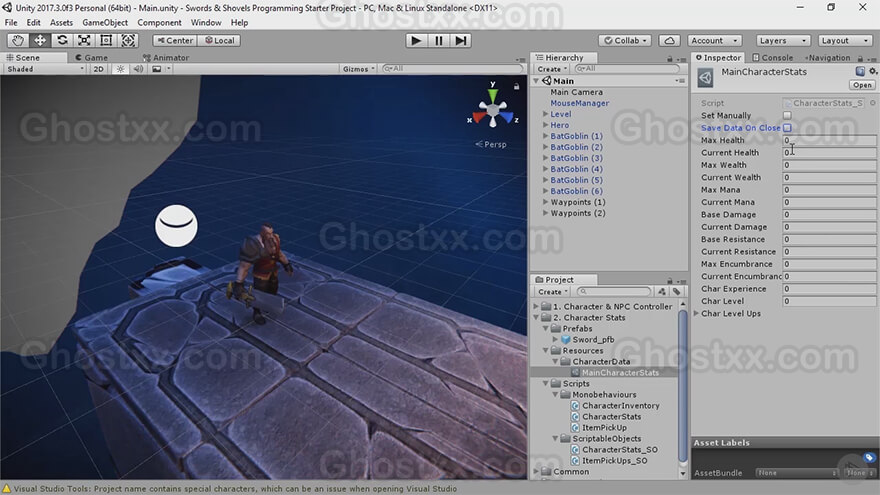Screen dimensions: 880x495
Task: Click the scene gizmo lock icon
Action: [516, 86]
